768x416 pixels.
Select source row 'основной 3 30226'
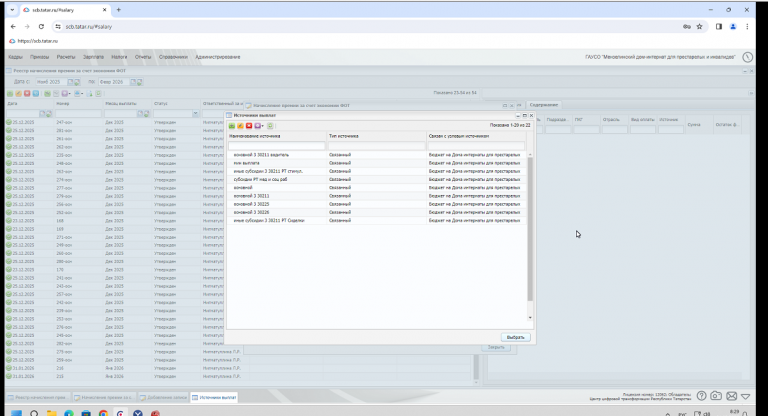[377, 212]
